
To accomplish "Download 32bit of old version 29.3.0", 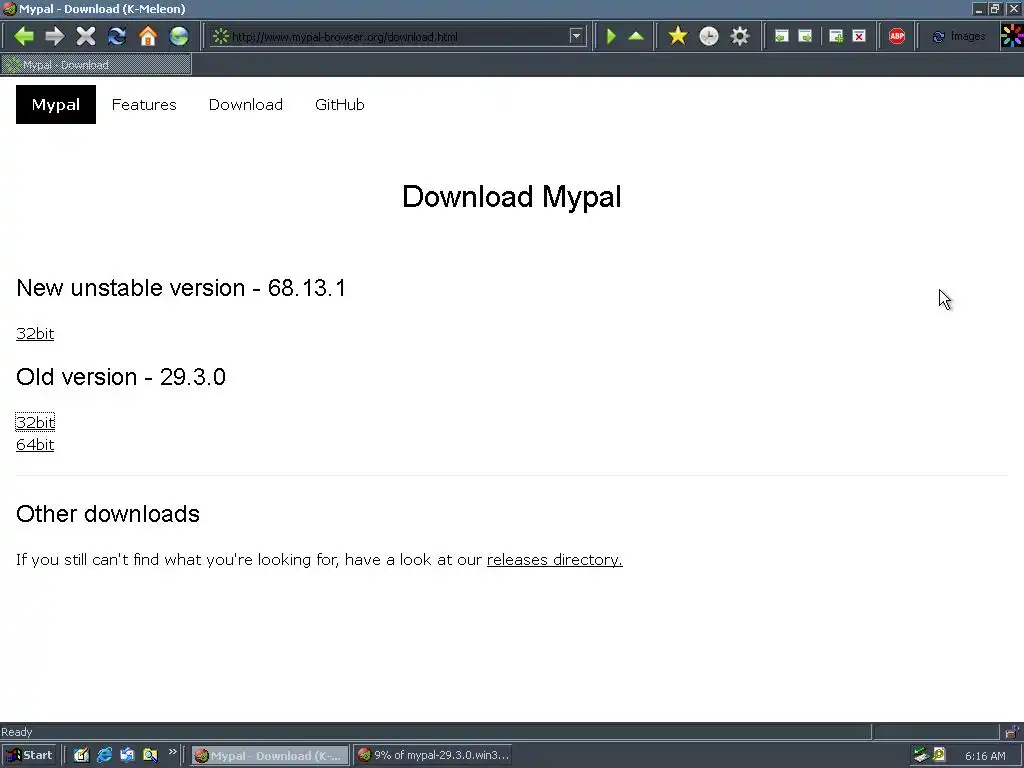I will 35,423.
